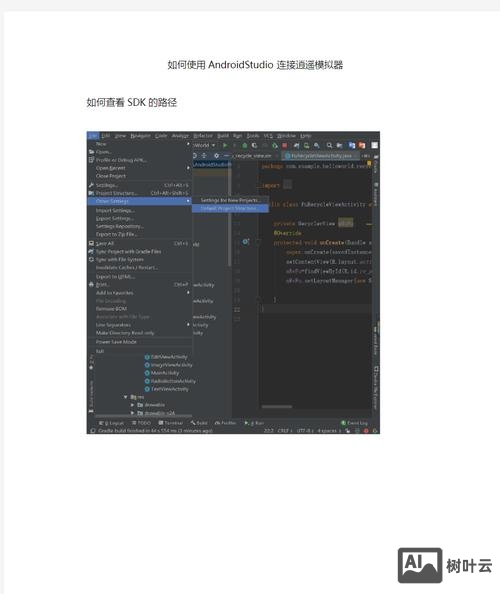Image resolution: width=500 pixels, height=594 pixels.
Task: Expand the drawable folder in project tree
Action: 132,405
